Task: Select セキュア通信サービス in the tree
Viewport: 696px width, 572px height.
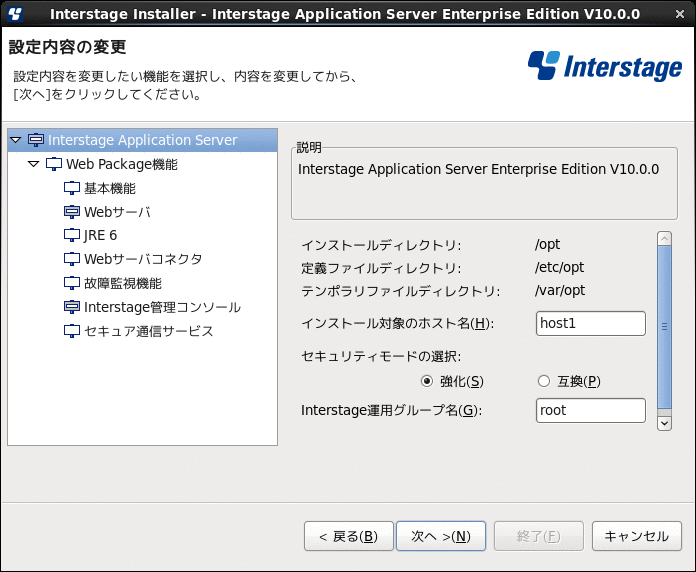Action: click(x=149, y=331)
